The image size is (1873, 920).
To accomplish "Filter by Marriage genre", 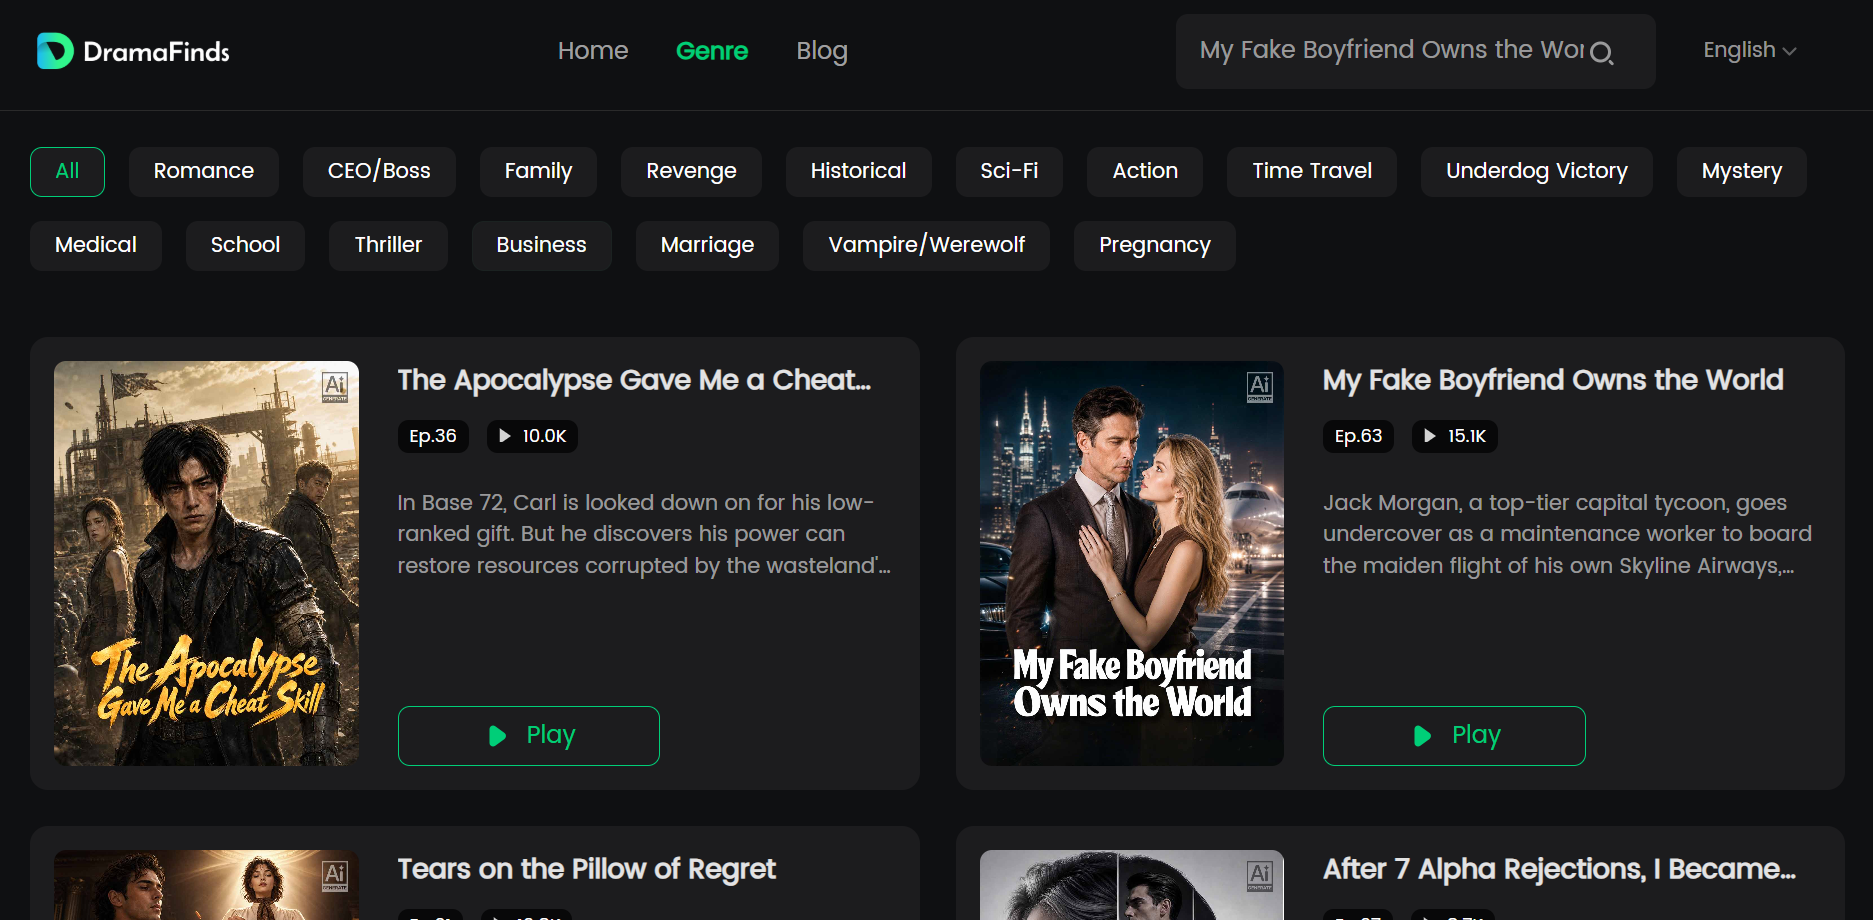I will 707,246.
